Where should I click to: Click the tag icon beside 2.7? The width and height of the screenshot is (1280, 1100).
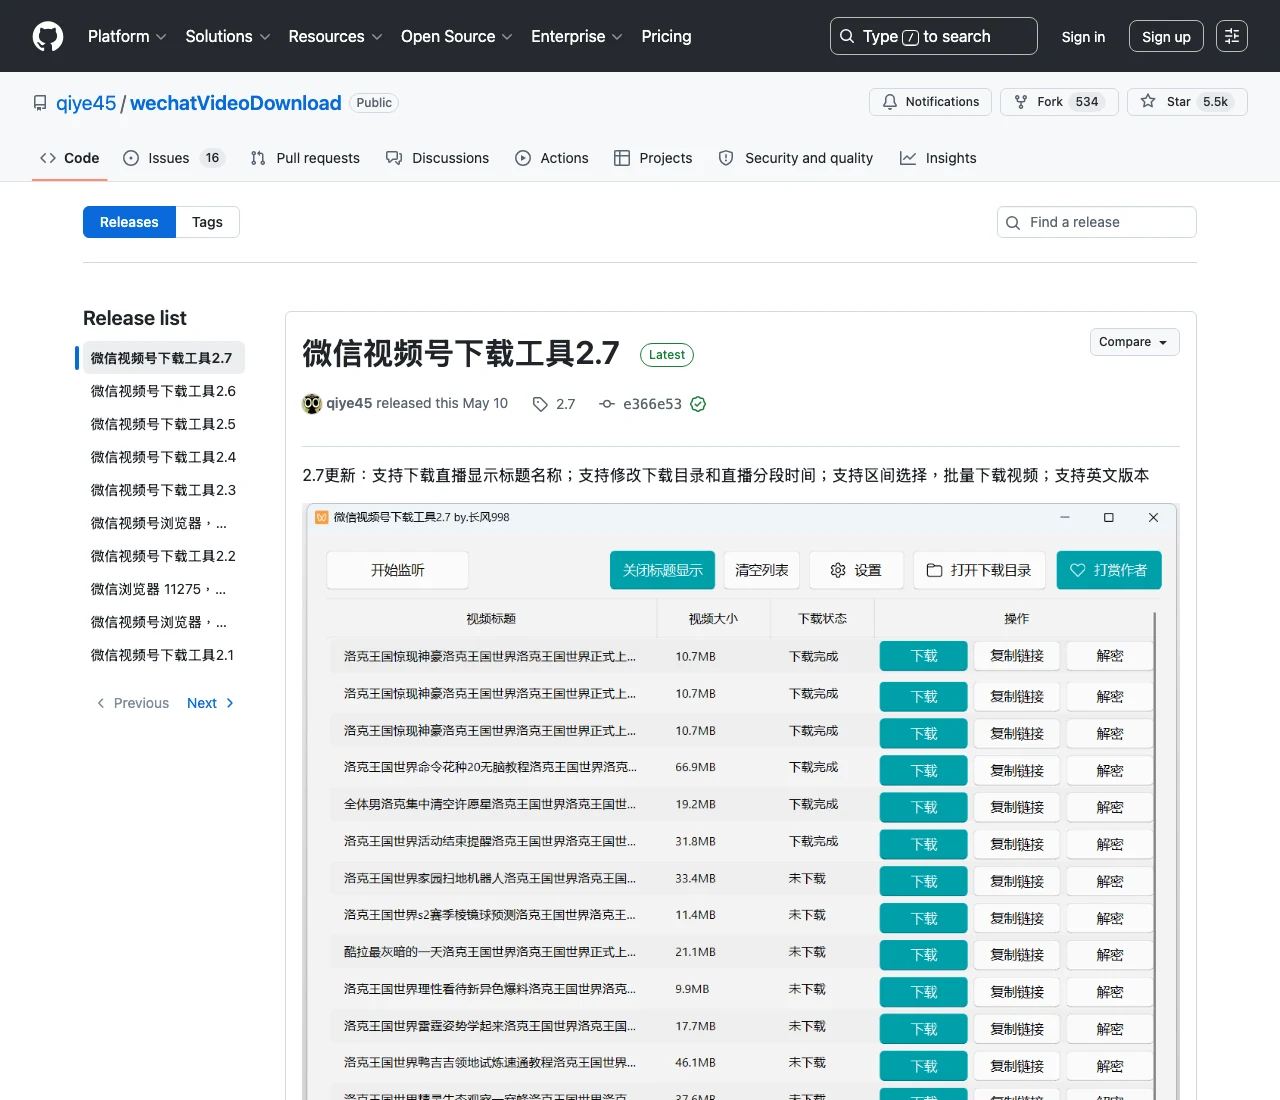[x=540, y=404]
